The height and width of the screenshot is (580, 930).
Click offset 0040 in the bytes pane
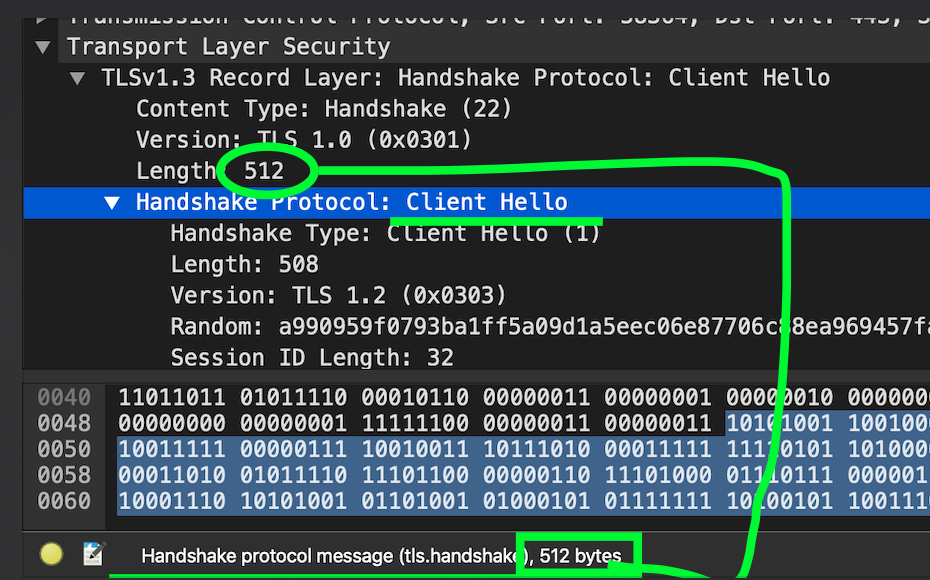click(63, 397)
